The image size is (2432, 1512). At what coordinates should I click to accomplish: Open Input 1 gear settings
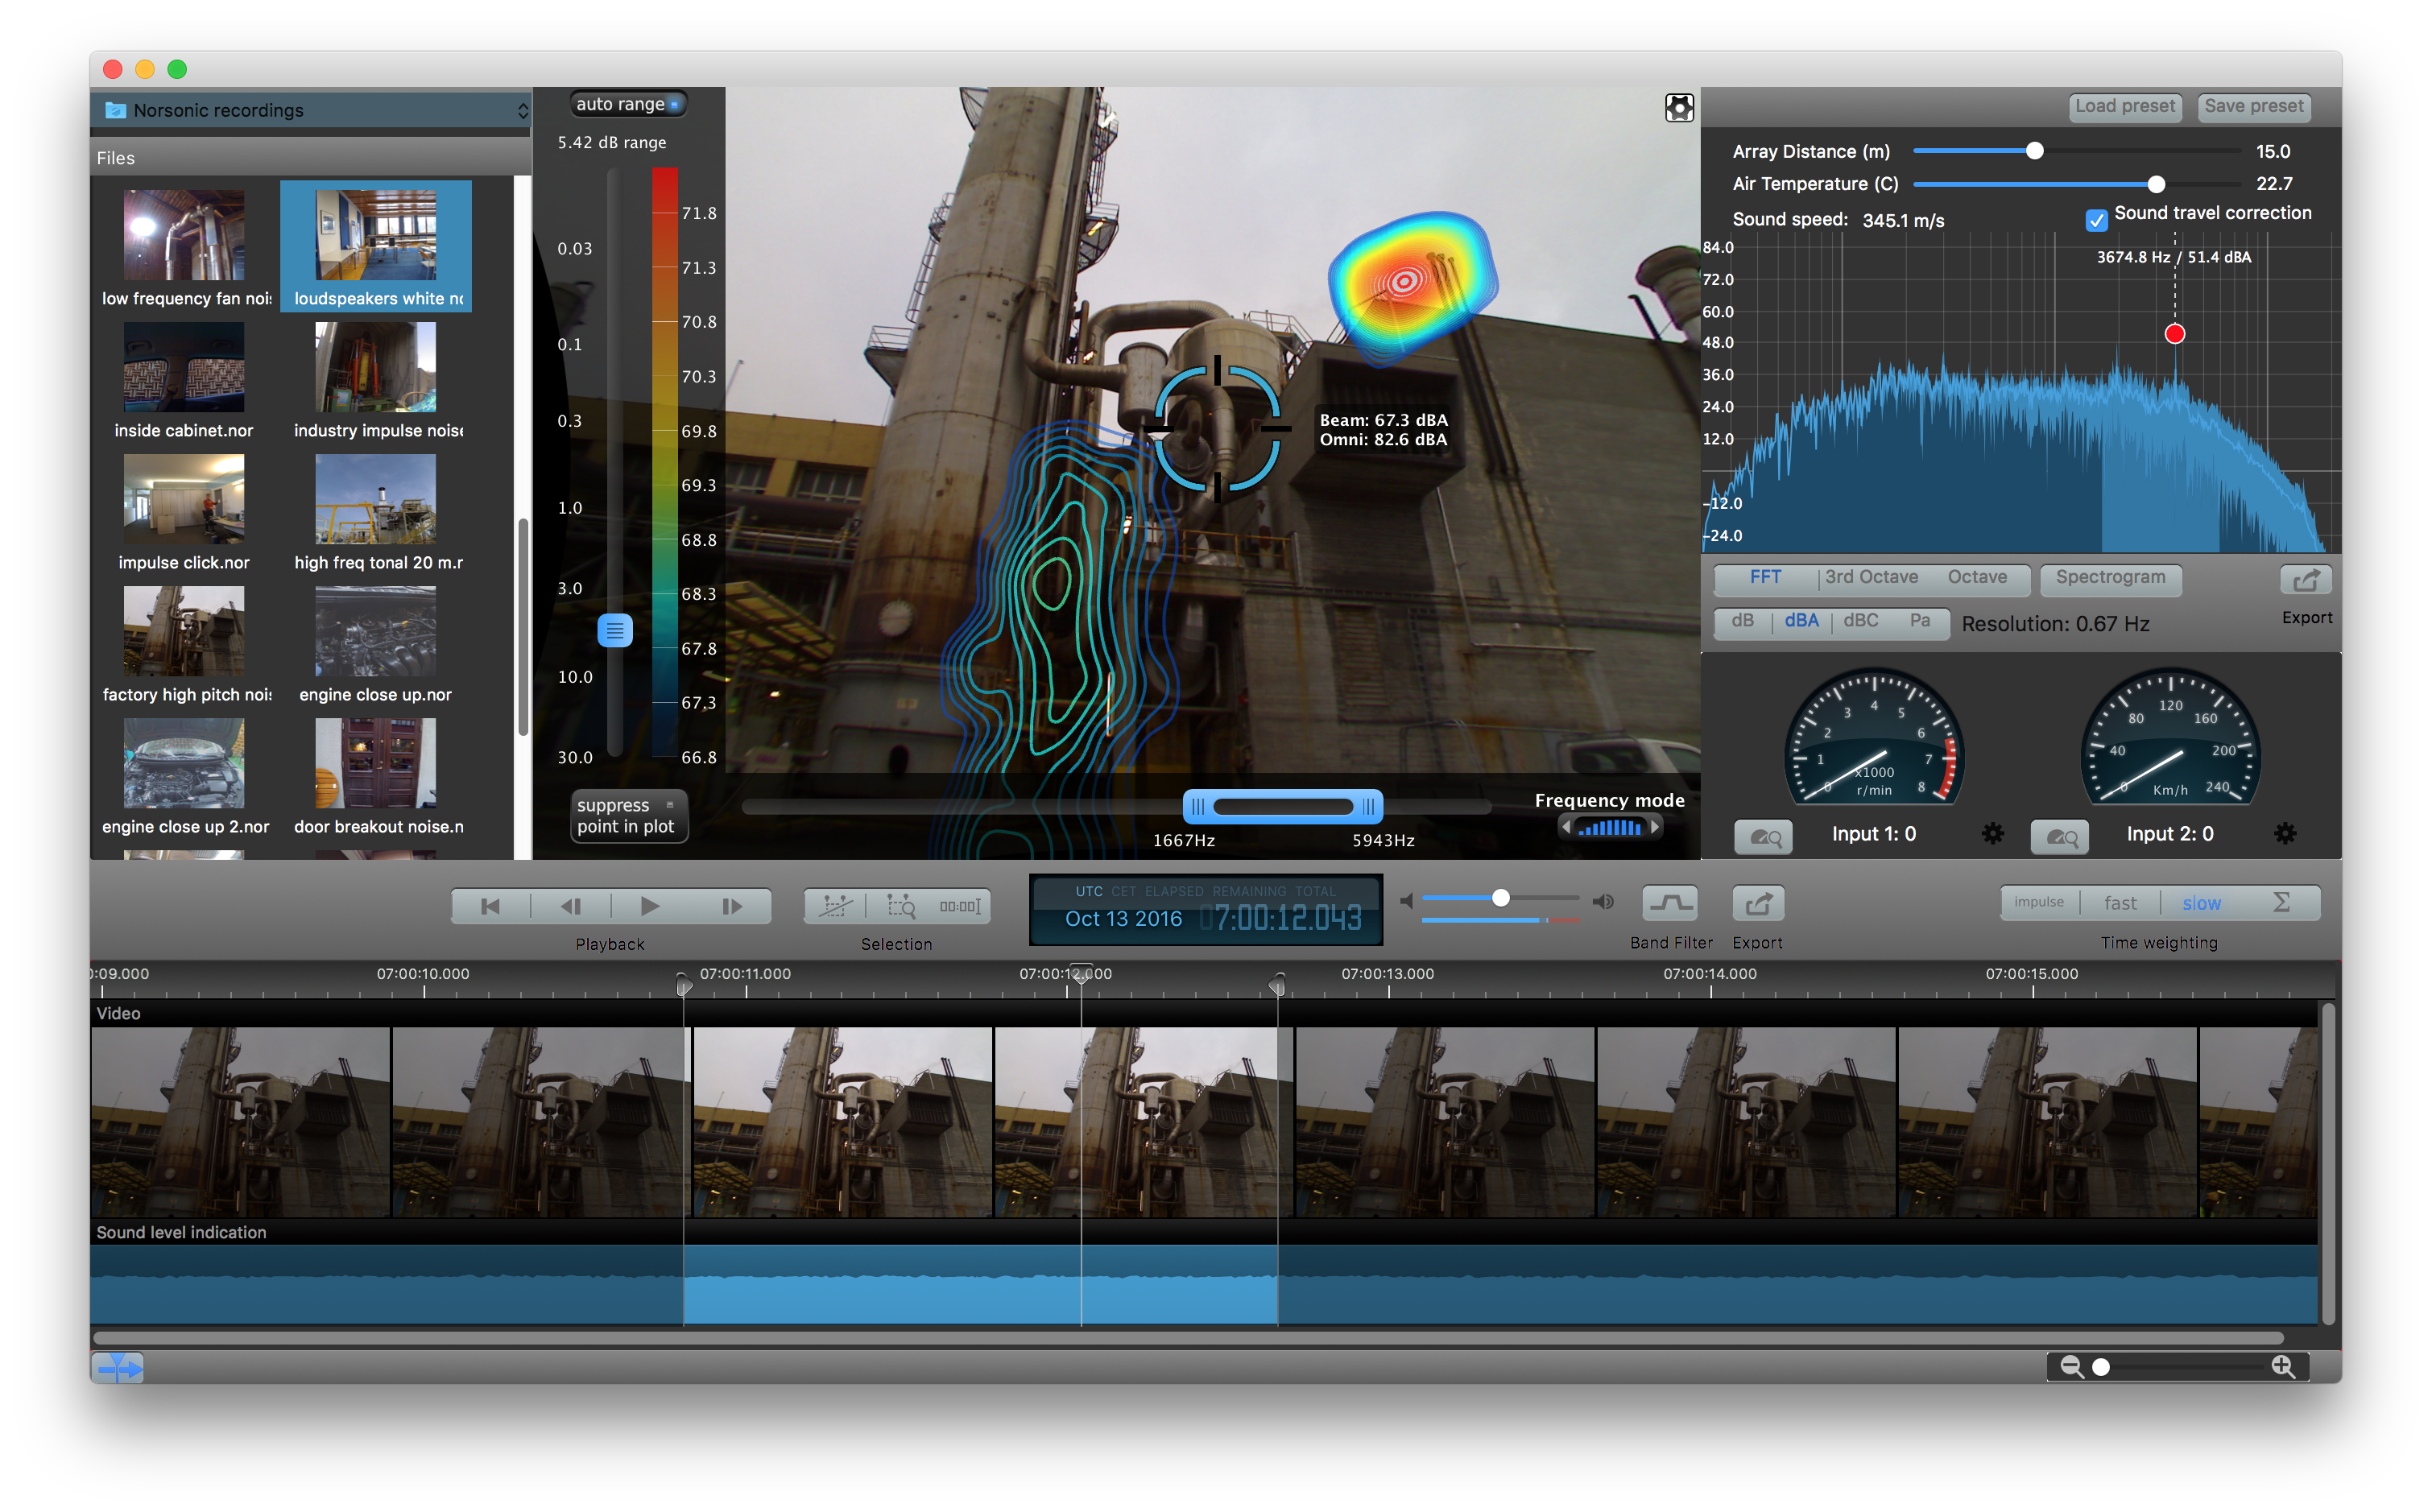1992,833
